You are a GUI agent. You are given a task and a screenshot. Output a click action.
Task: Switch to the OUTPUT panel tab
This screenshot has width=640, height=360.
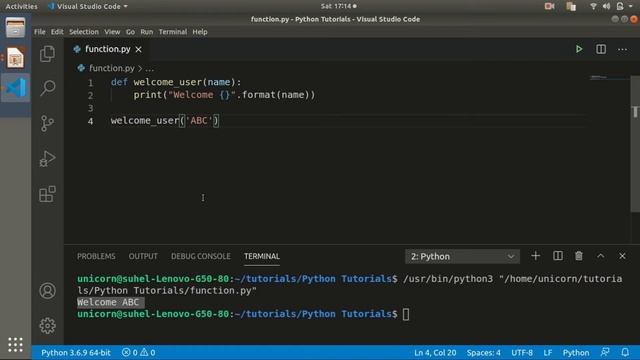pyautogui.click(x=143, y=256)
